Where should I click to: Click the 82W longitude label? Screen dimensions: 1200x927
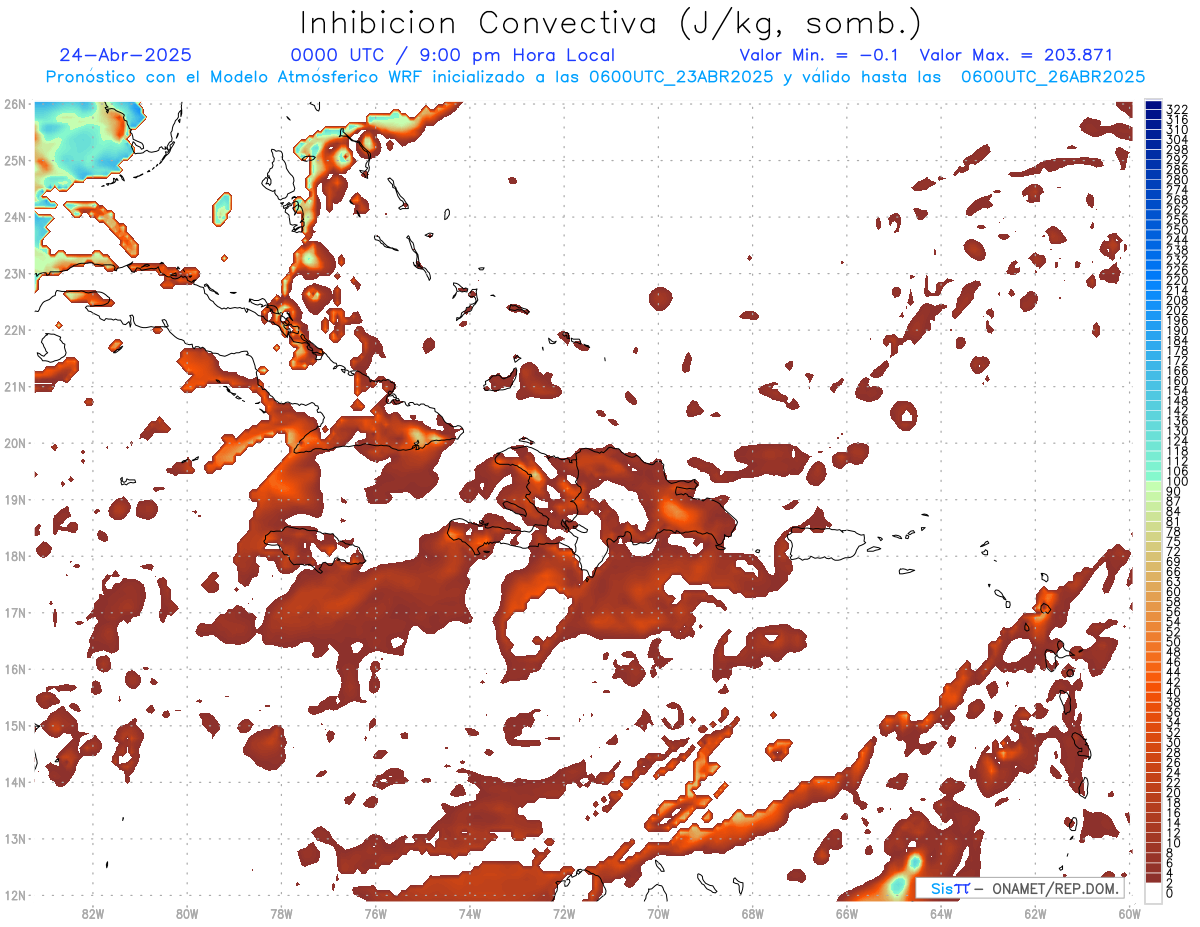pos(92,913)
